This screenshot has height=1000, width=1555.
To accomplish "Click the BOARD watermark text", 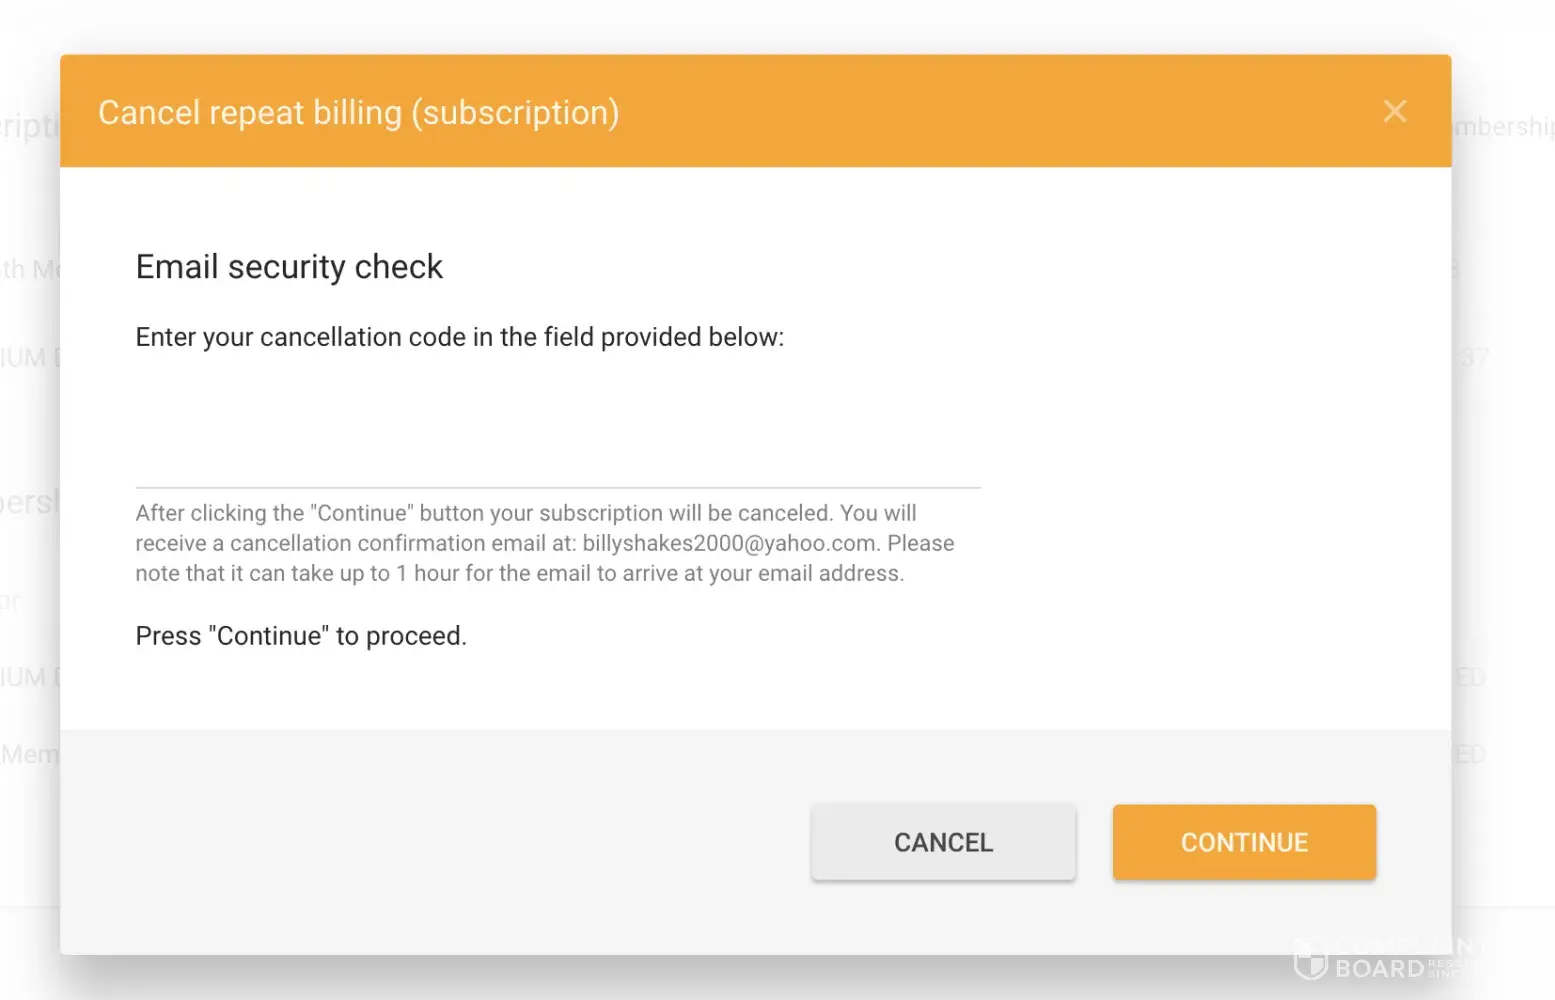I will [x=1379, y=969].
